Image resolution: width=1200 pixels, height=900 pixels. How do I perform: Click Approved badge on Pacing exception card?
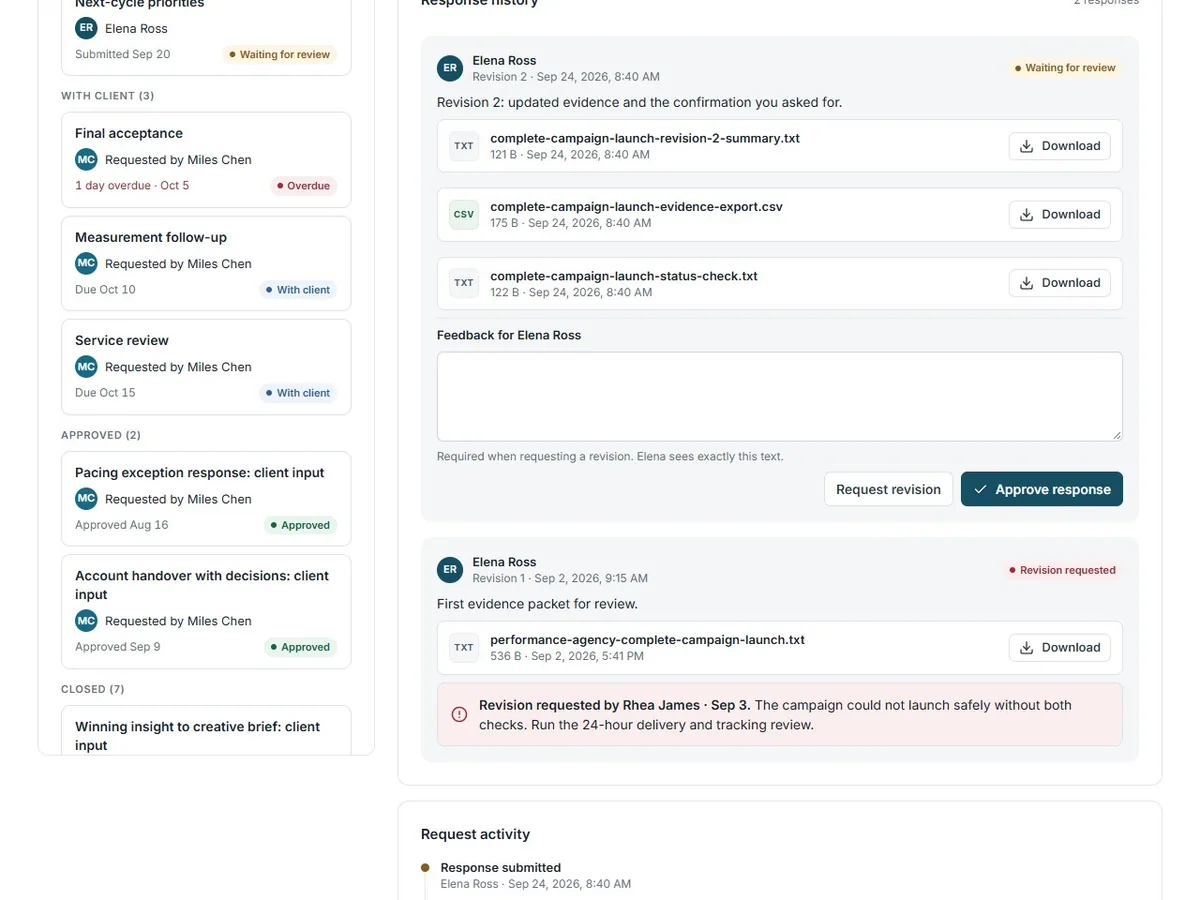coord(300,525)
